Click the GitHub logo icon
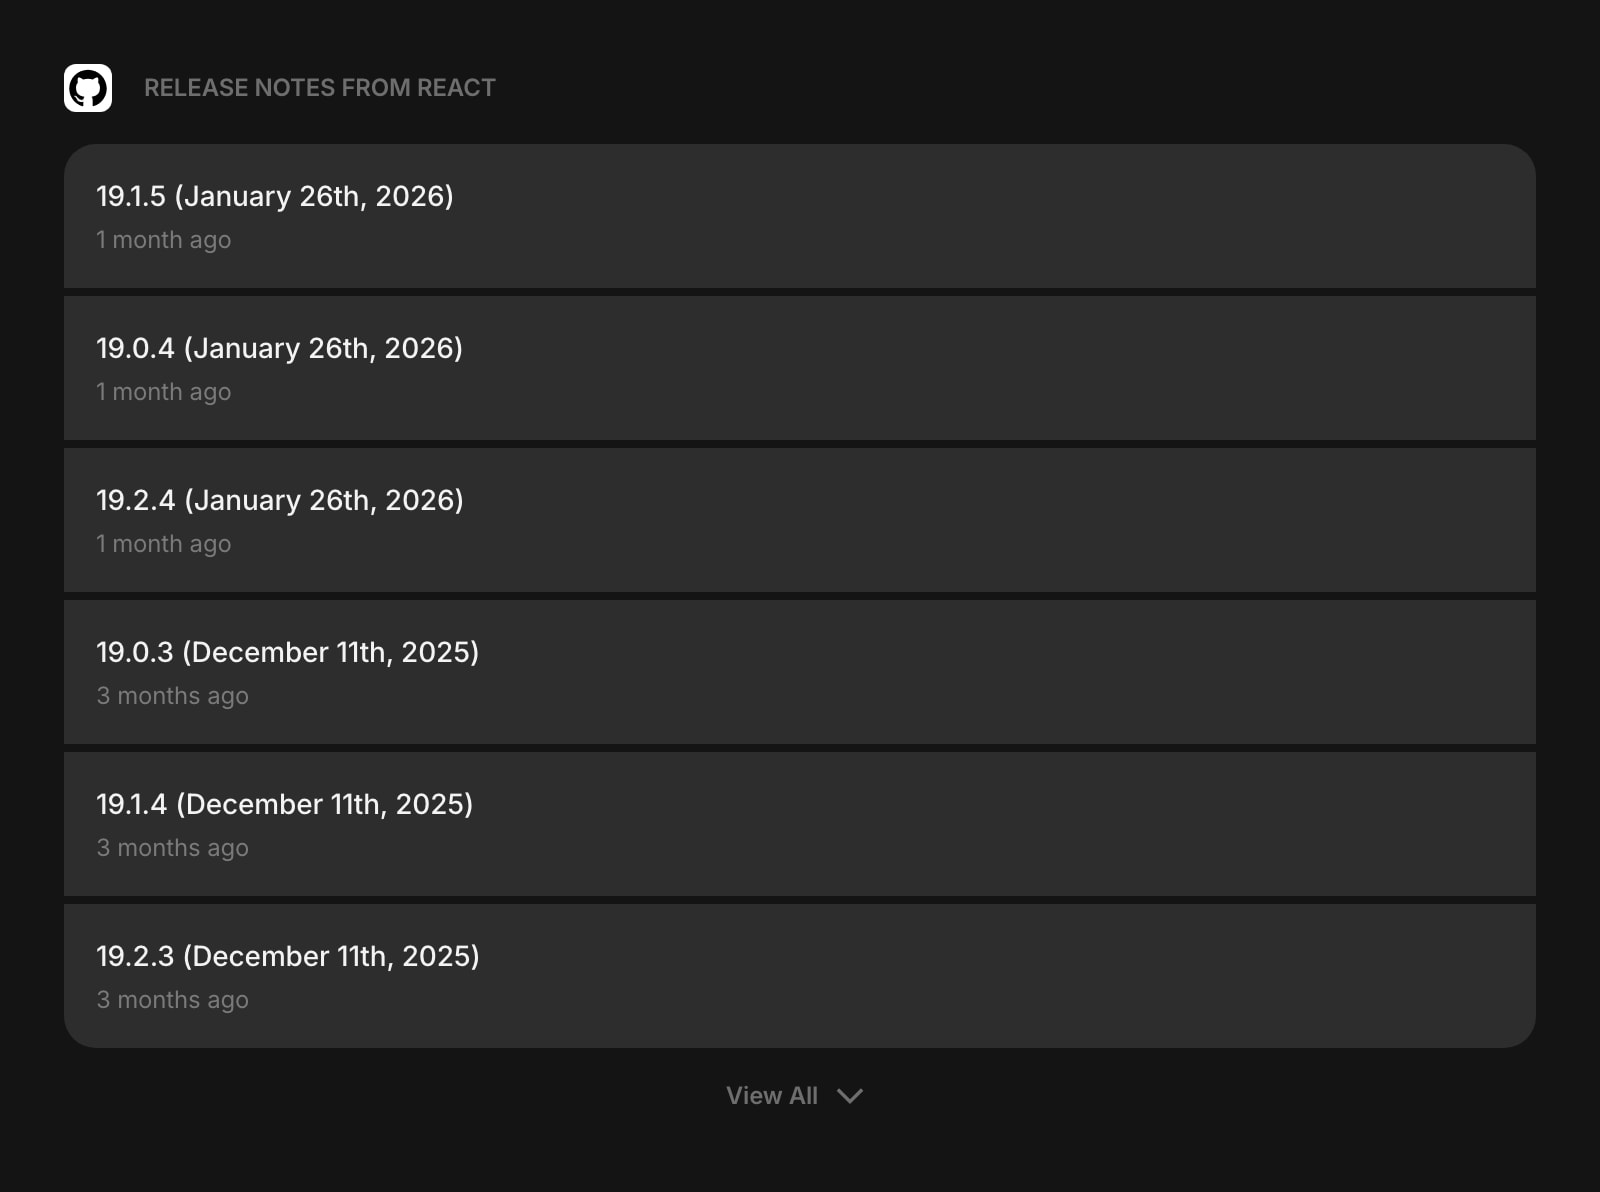This screenshot has height=1192, width=1600. tap(88, 88)
